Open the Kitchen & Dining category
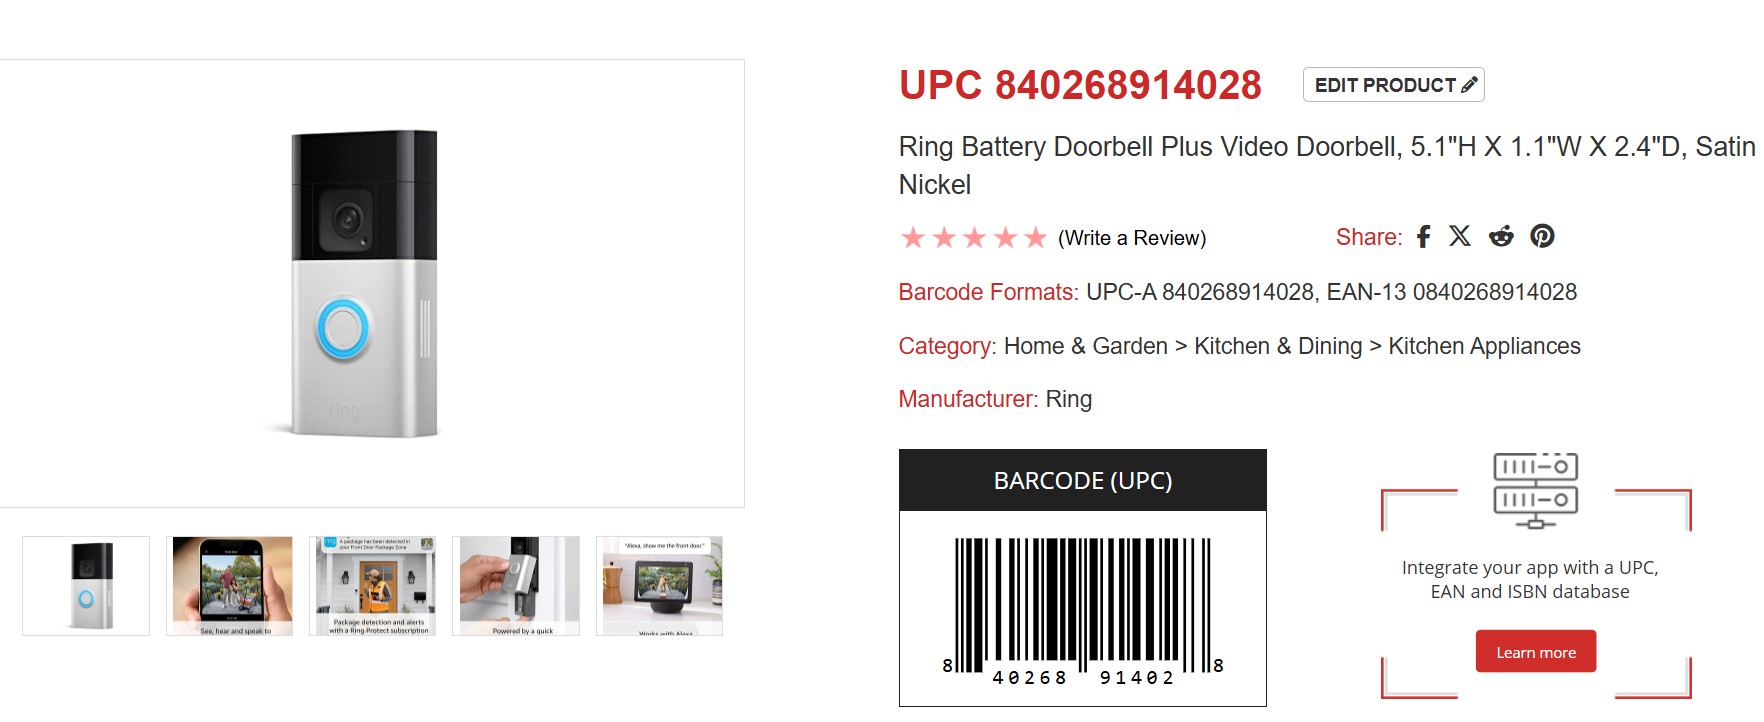The width and height of the screenshot is (1764, 722). (1278, 346)
